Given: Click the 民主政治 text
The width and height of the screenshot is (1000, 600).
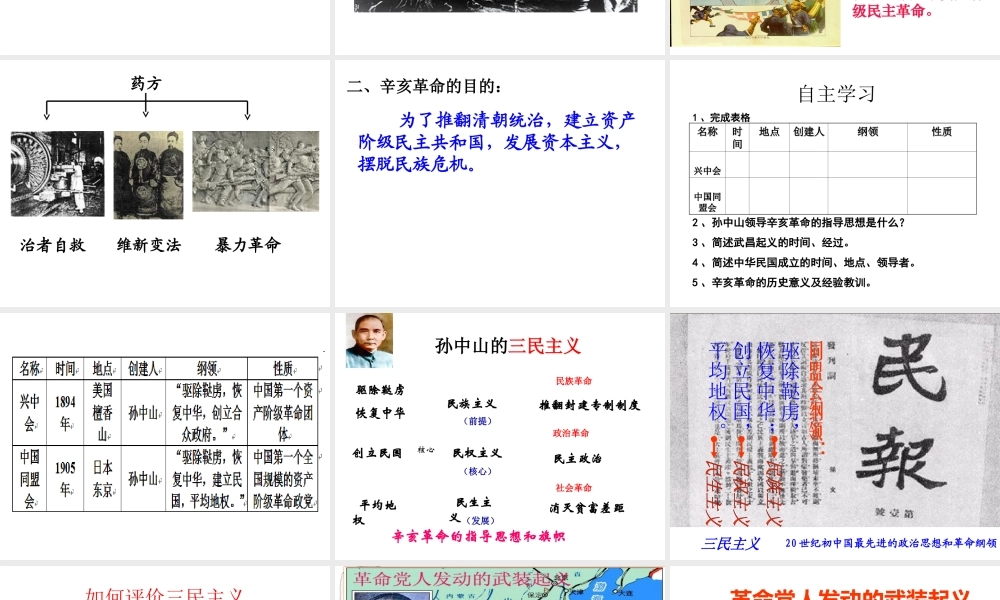Looking at the screenshot, I should [578, 458].
